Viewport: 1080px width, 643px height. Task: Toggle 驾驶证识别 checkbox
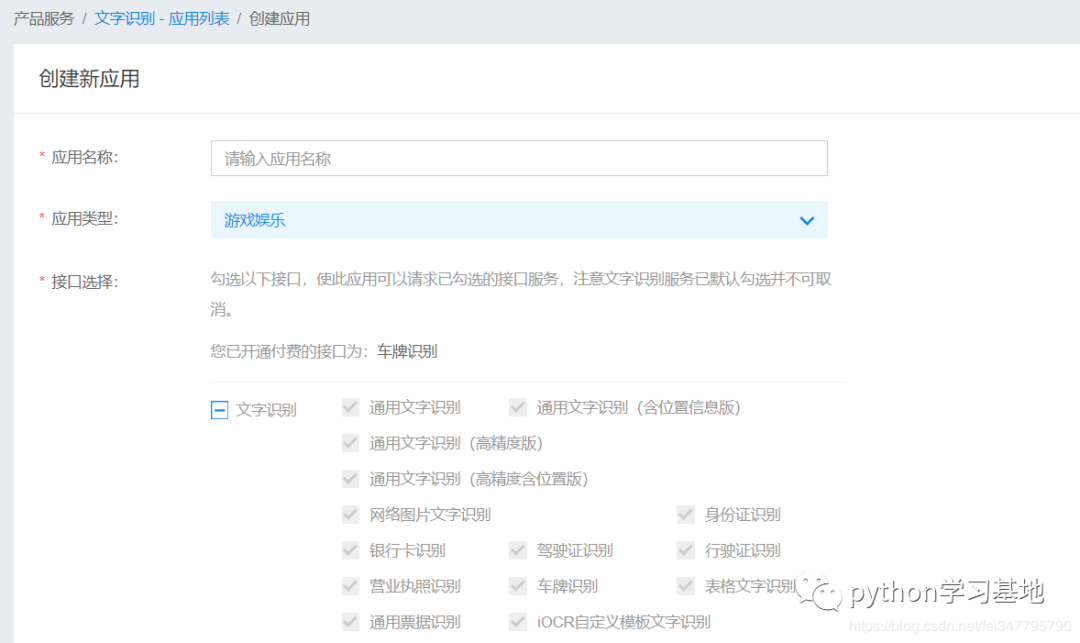518,551
